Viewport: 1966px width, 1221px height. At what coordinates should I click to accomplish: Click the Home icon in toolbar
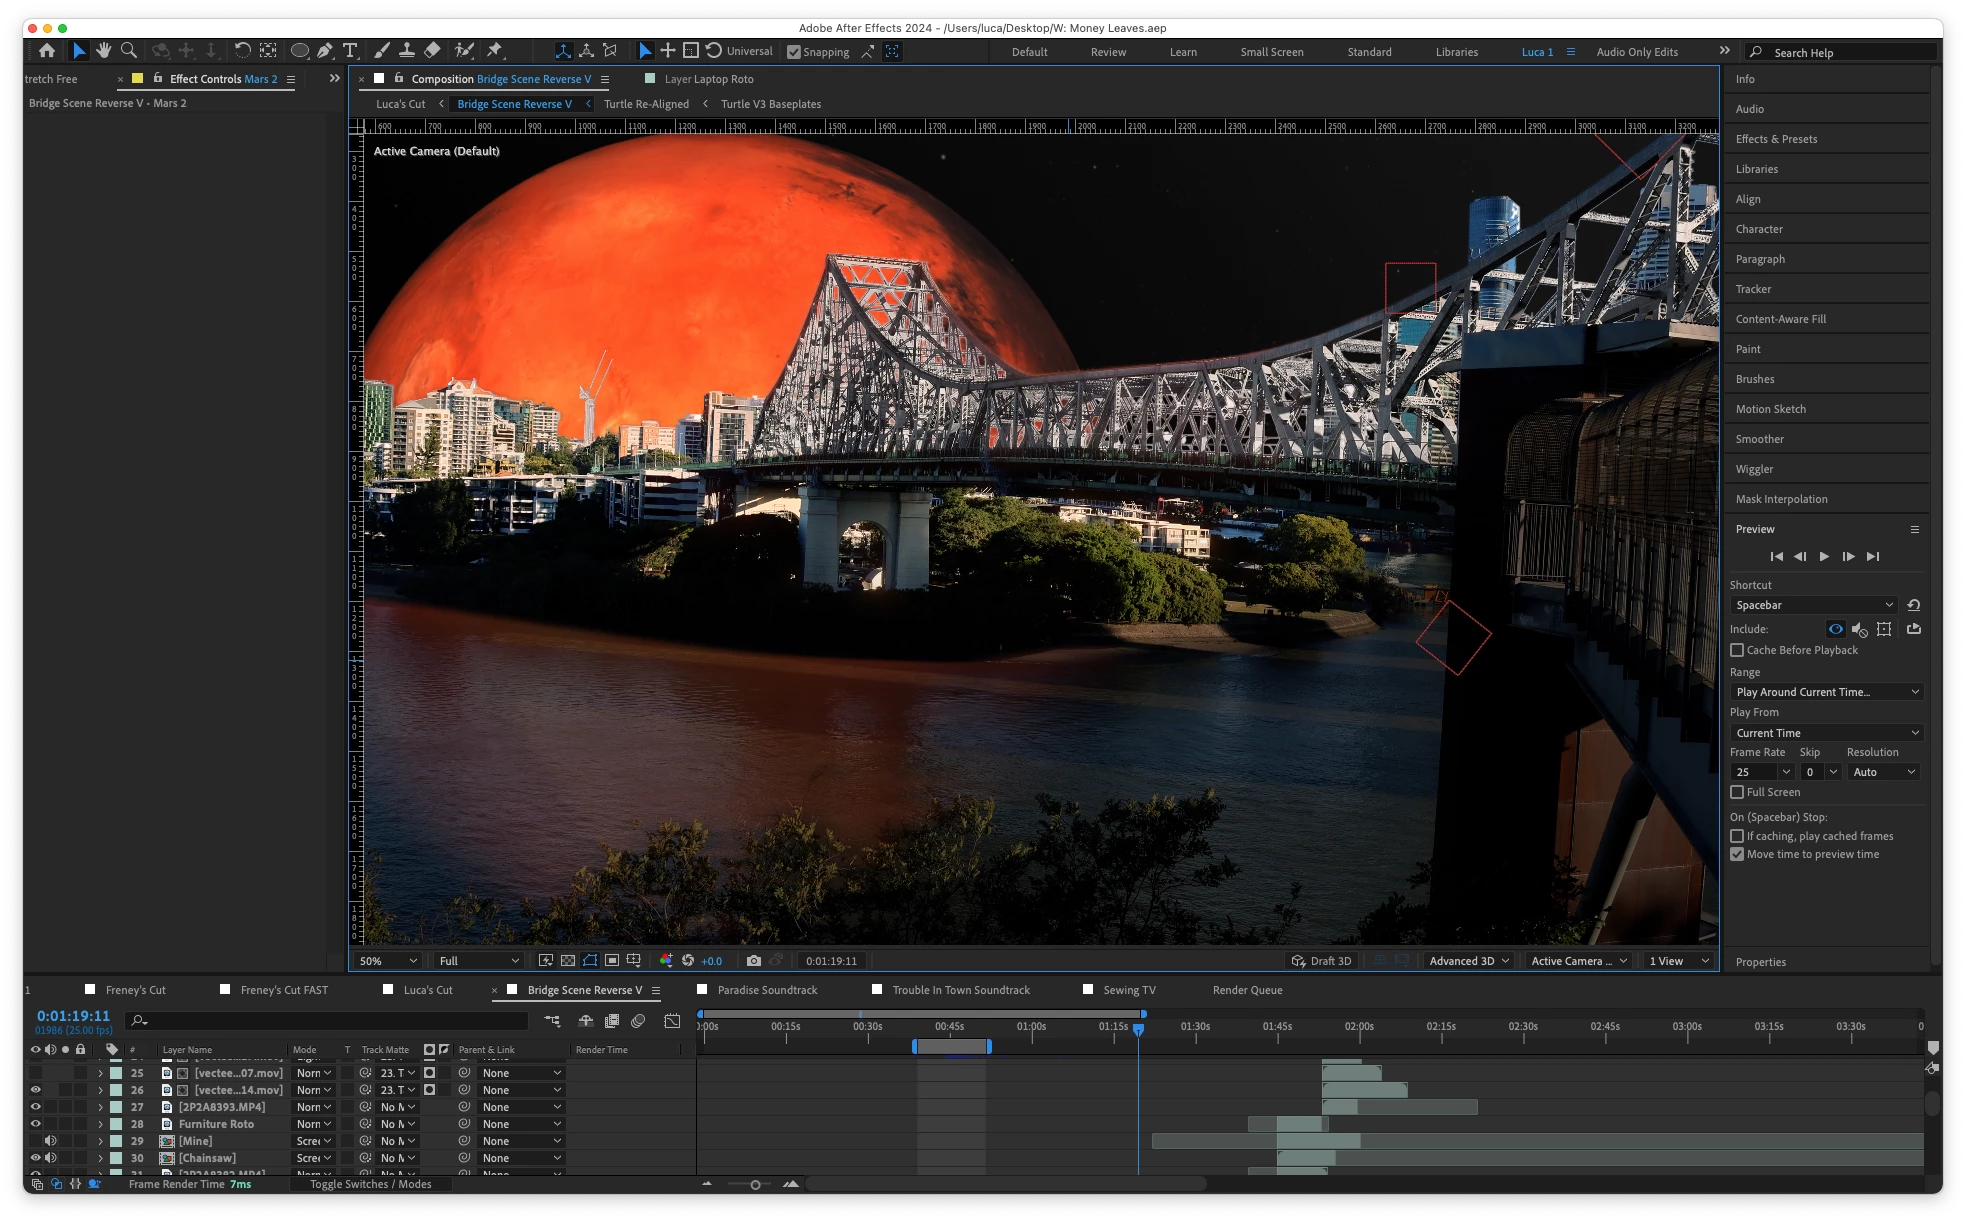click(x=46, y=51)
